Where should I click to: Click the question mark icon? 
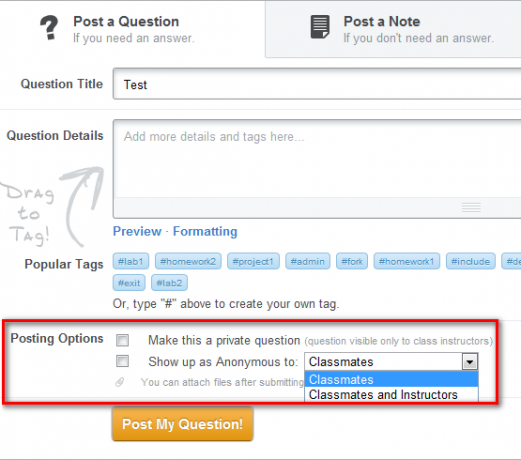(x=49, y=28)
